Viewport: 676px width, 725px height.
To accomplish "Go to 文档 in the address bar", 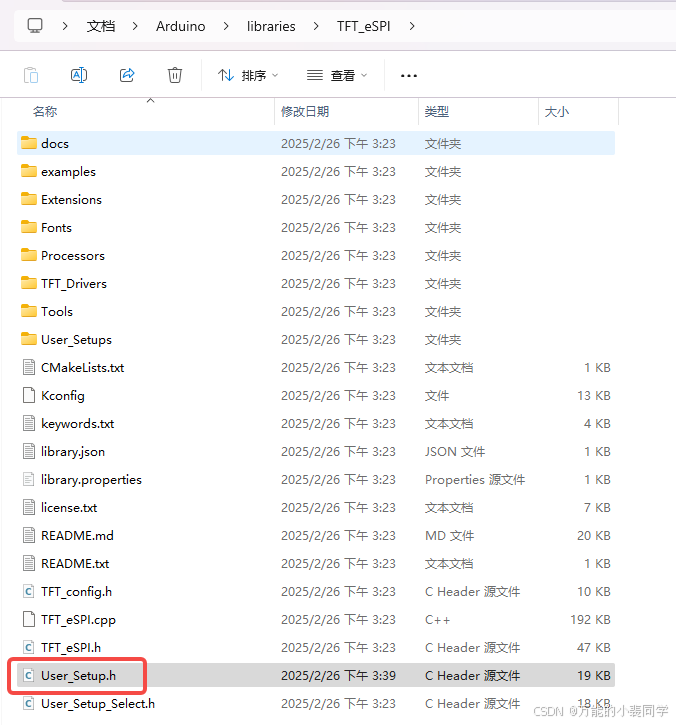I will point(101,26).
